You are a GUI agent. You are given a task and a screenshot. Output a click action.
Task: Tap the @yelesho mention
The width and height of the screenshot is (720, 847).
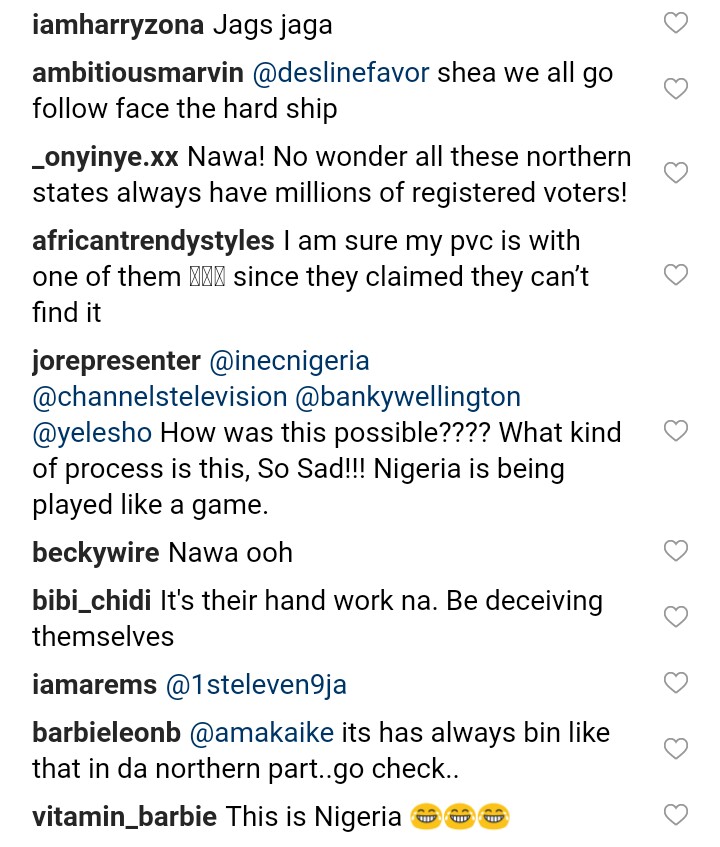click(92, 432)
